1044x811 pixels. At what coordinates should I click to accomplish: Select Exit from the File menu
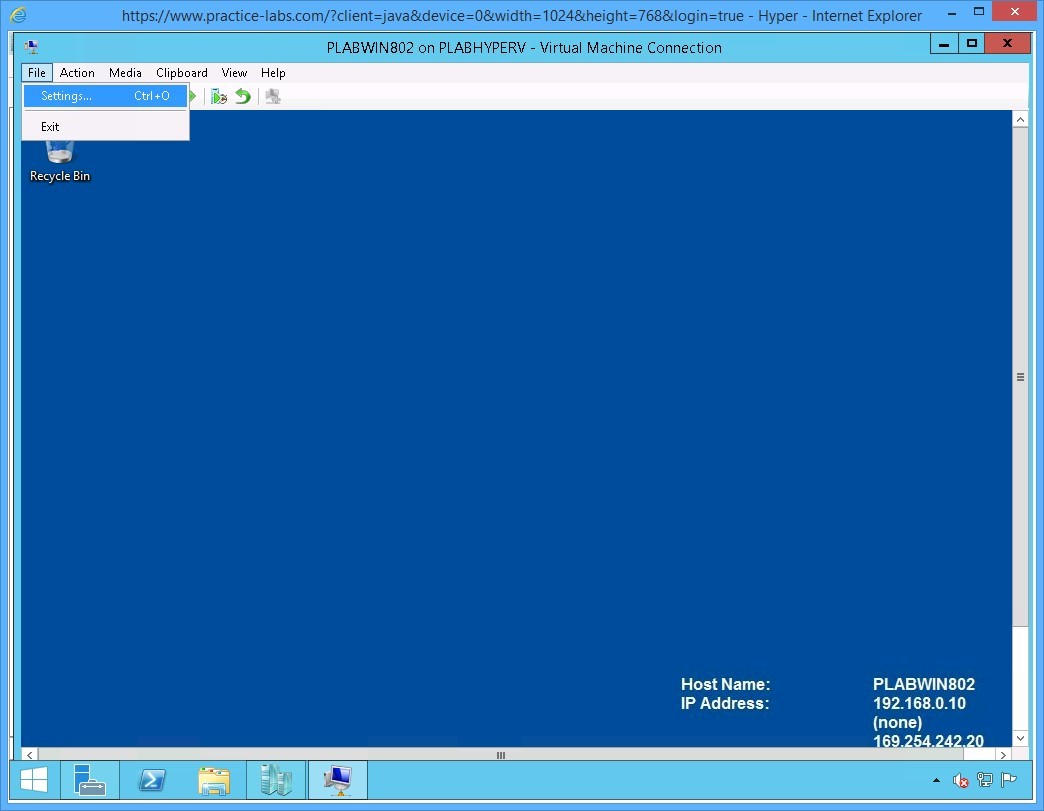coord(50,126)
